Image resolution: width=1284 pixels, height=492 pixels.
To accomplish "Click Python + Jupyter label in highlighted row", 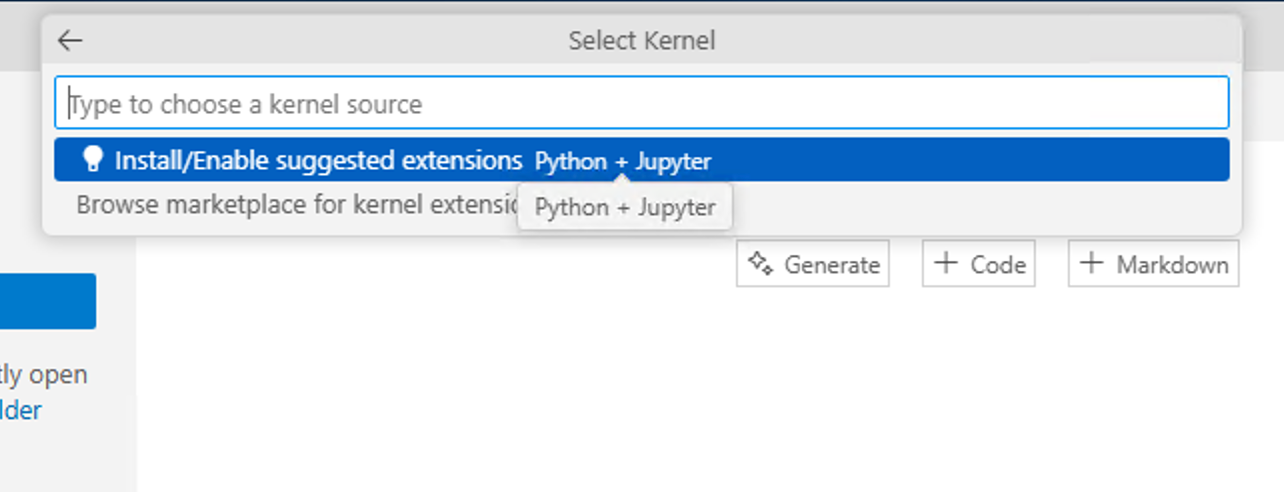I will (x=622, y=161).
